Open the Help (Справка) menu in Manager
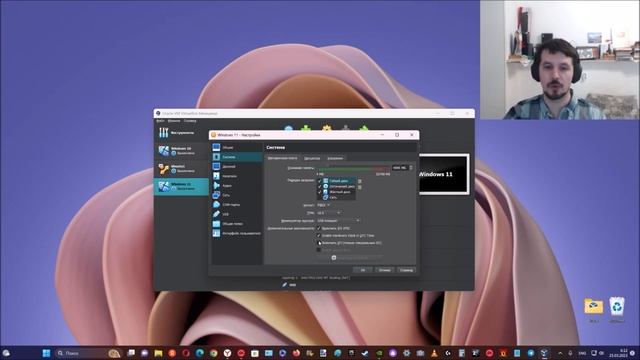Screen dimensions: 640x360 [x=190, y=121]
